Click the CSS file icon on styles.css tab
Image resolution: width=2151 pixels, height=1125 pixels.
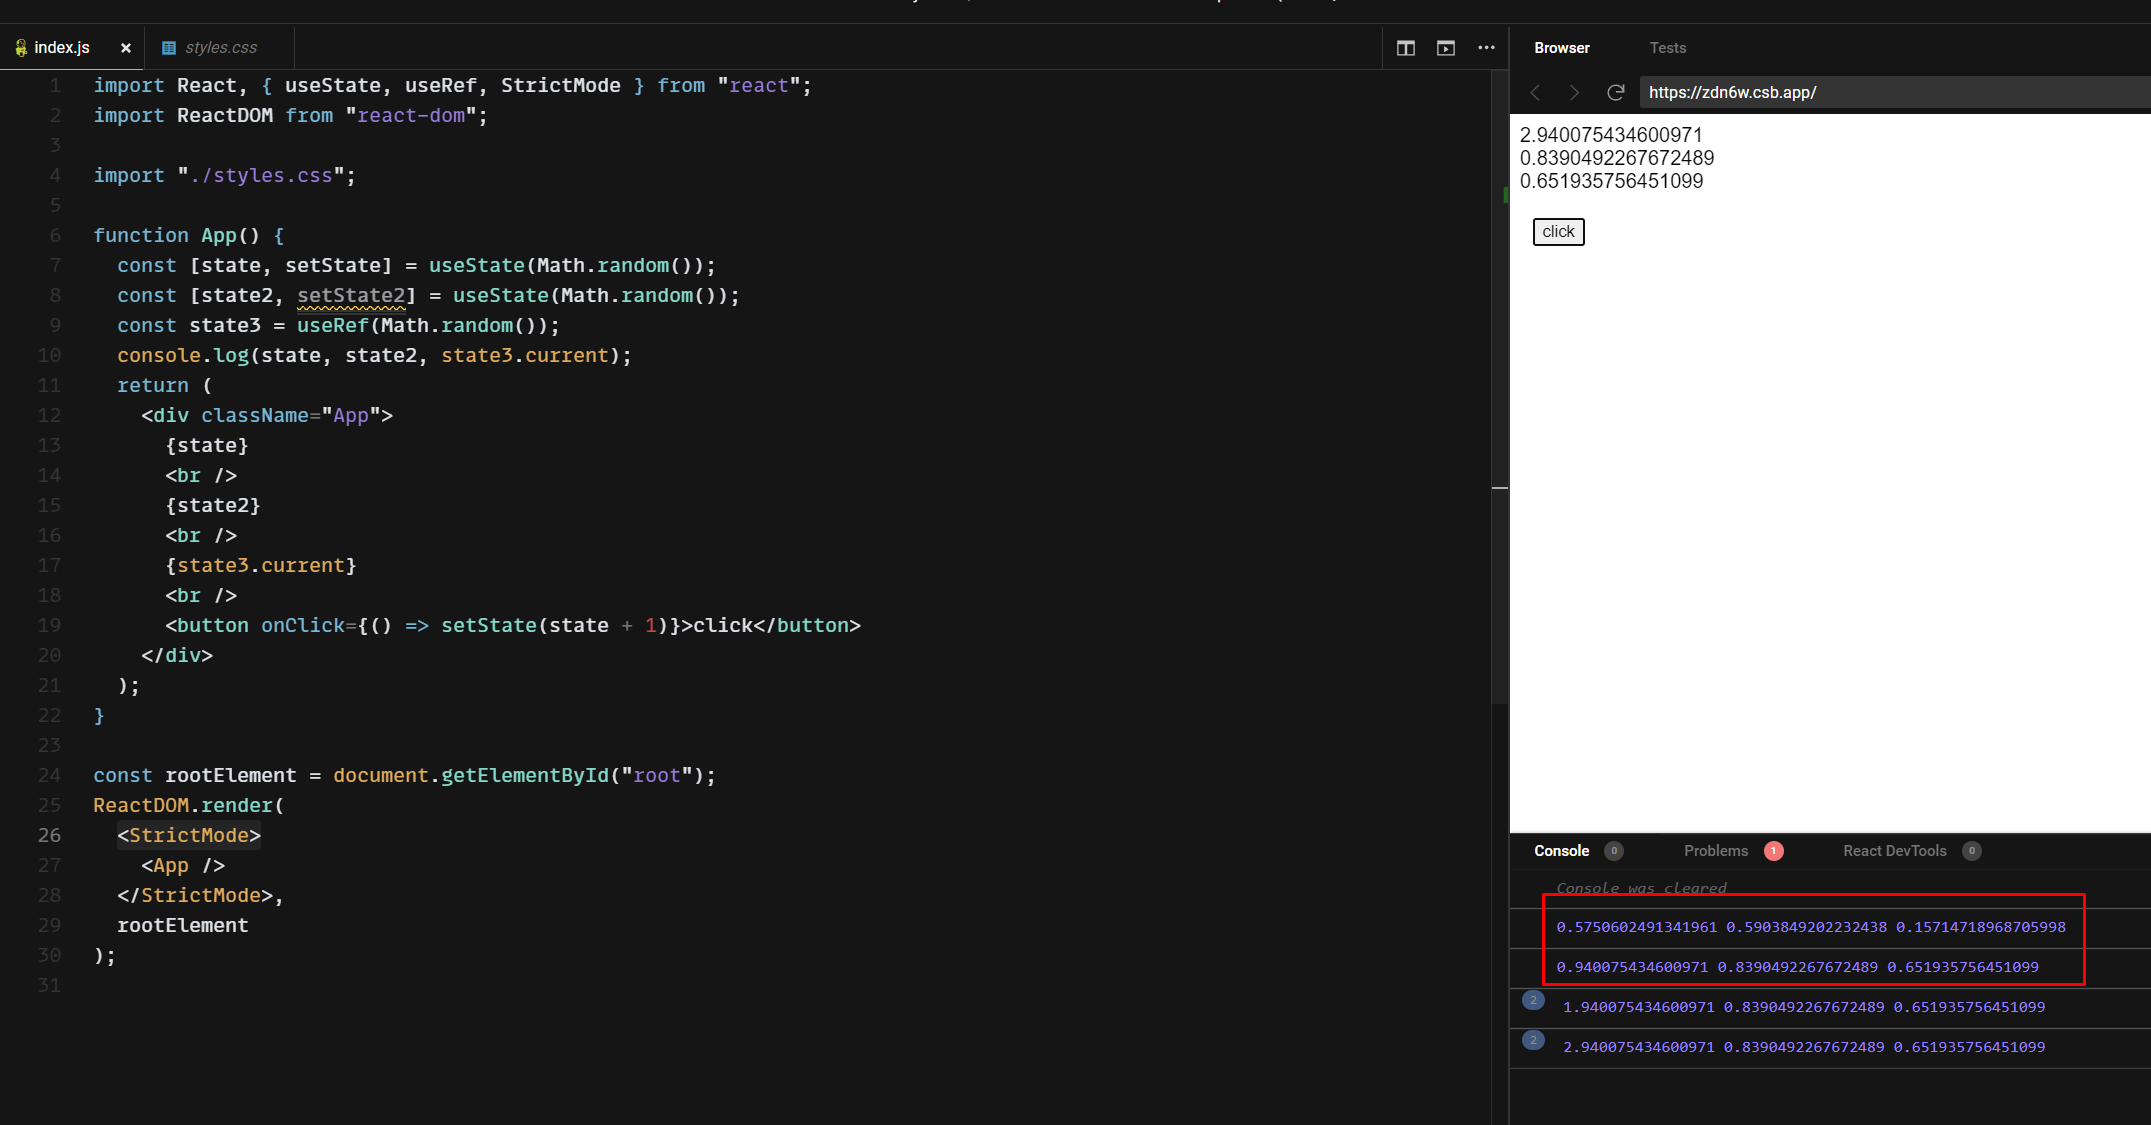click(168, 47)
